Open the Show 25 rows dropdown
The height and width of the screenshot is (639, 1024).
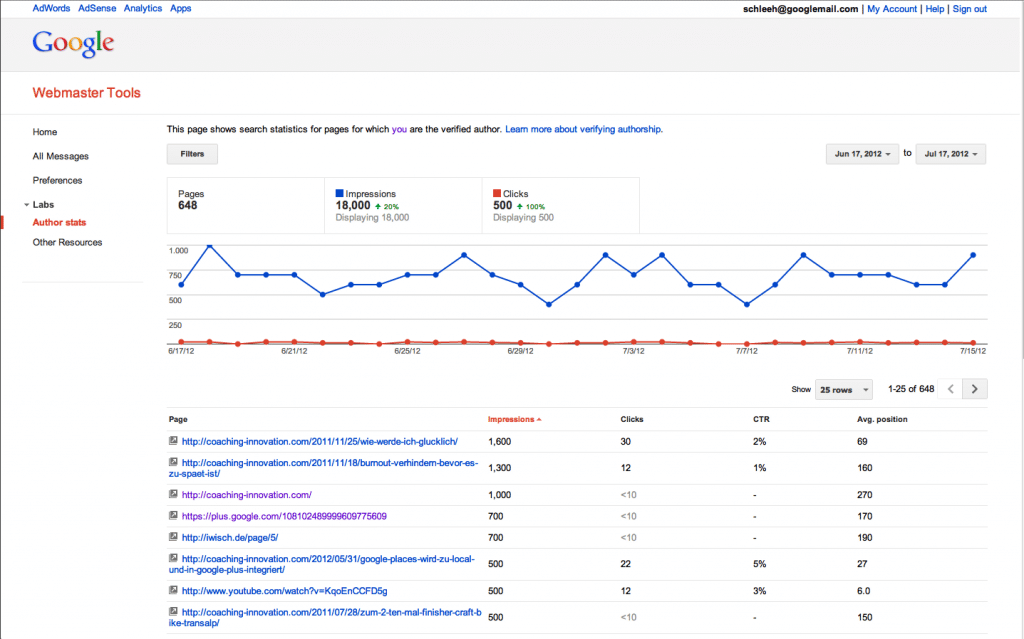[x=844, y=389]
